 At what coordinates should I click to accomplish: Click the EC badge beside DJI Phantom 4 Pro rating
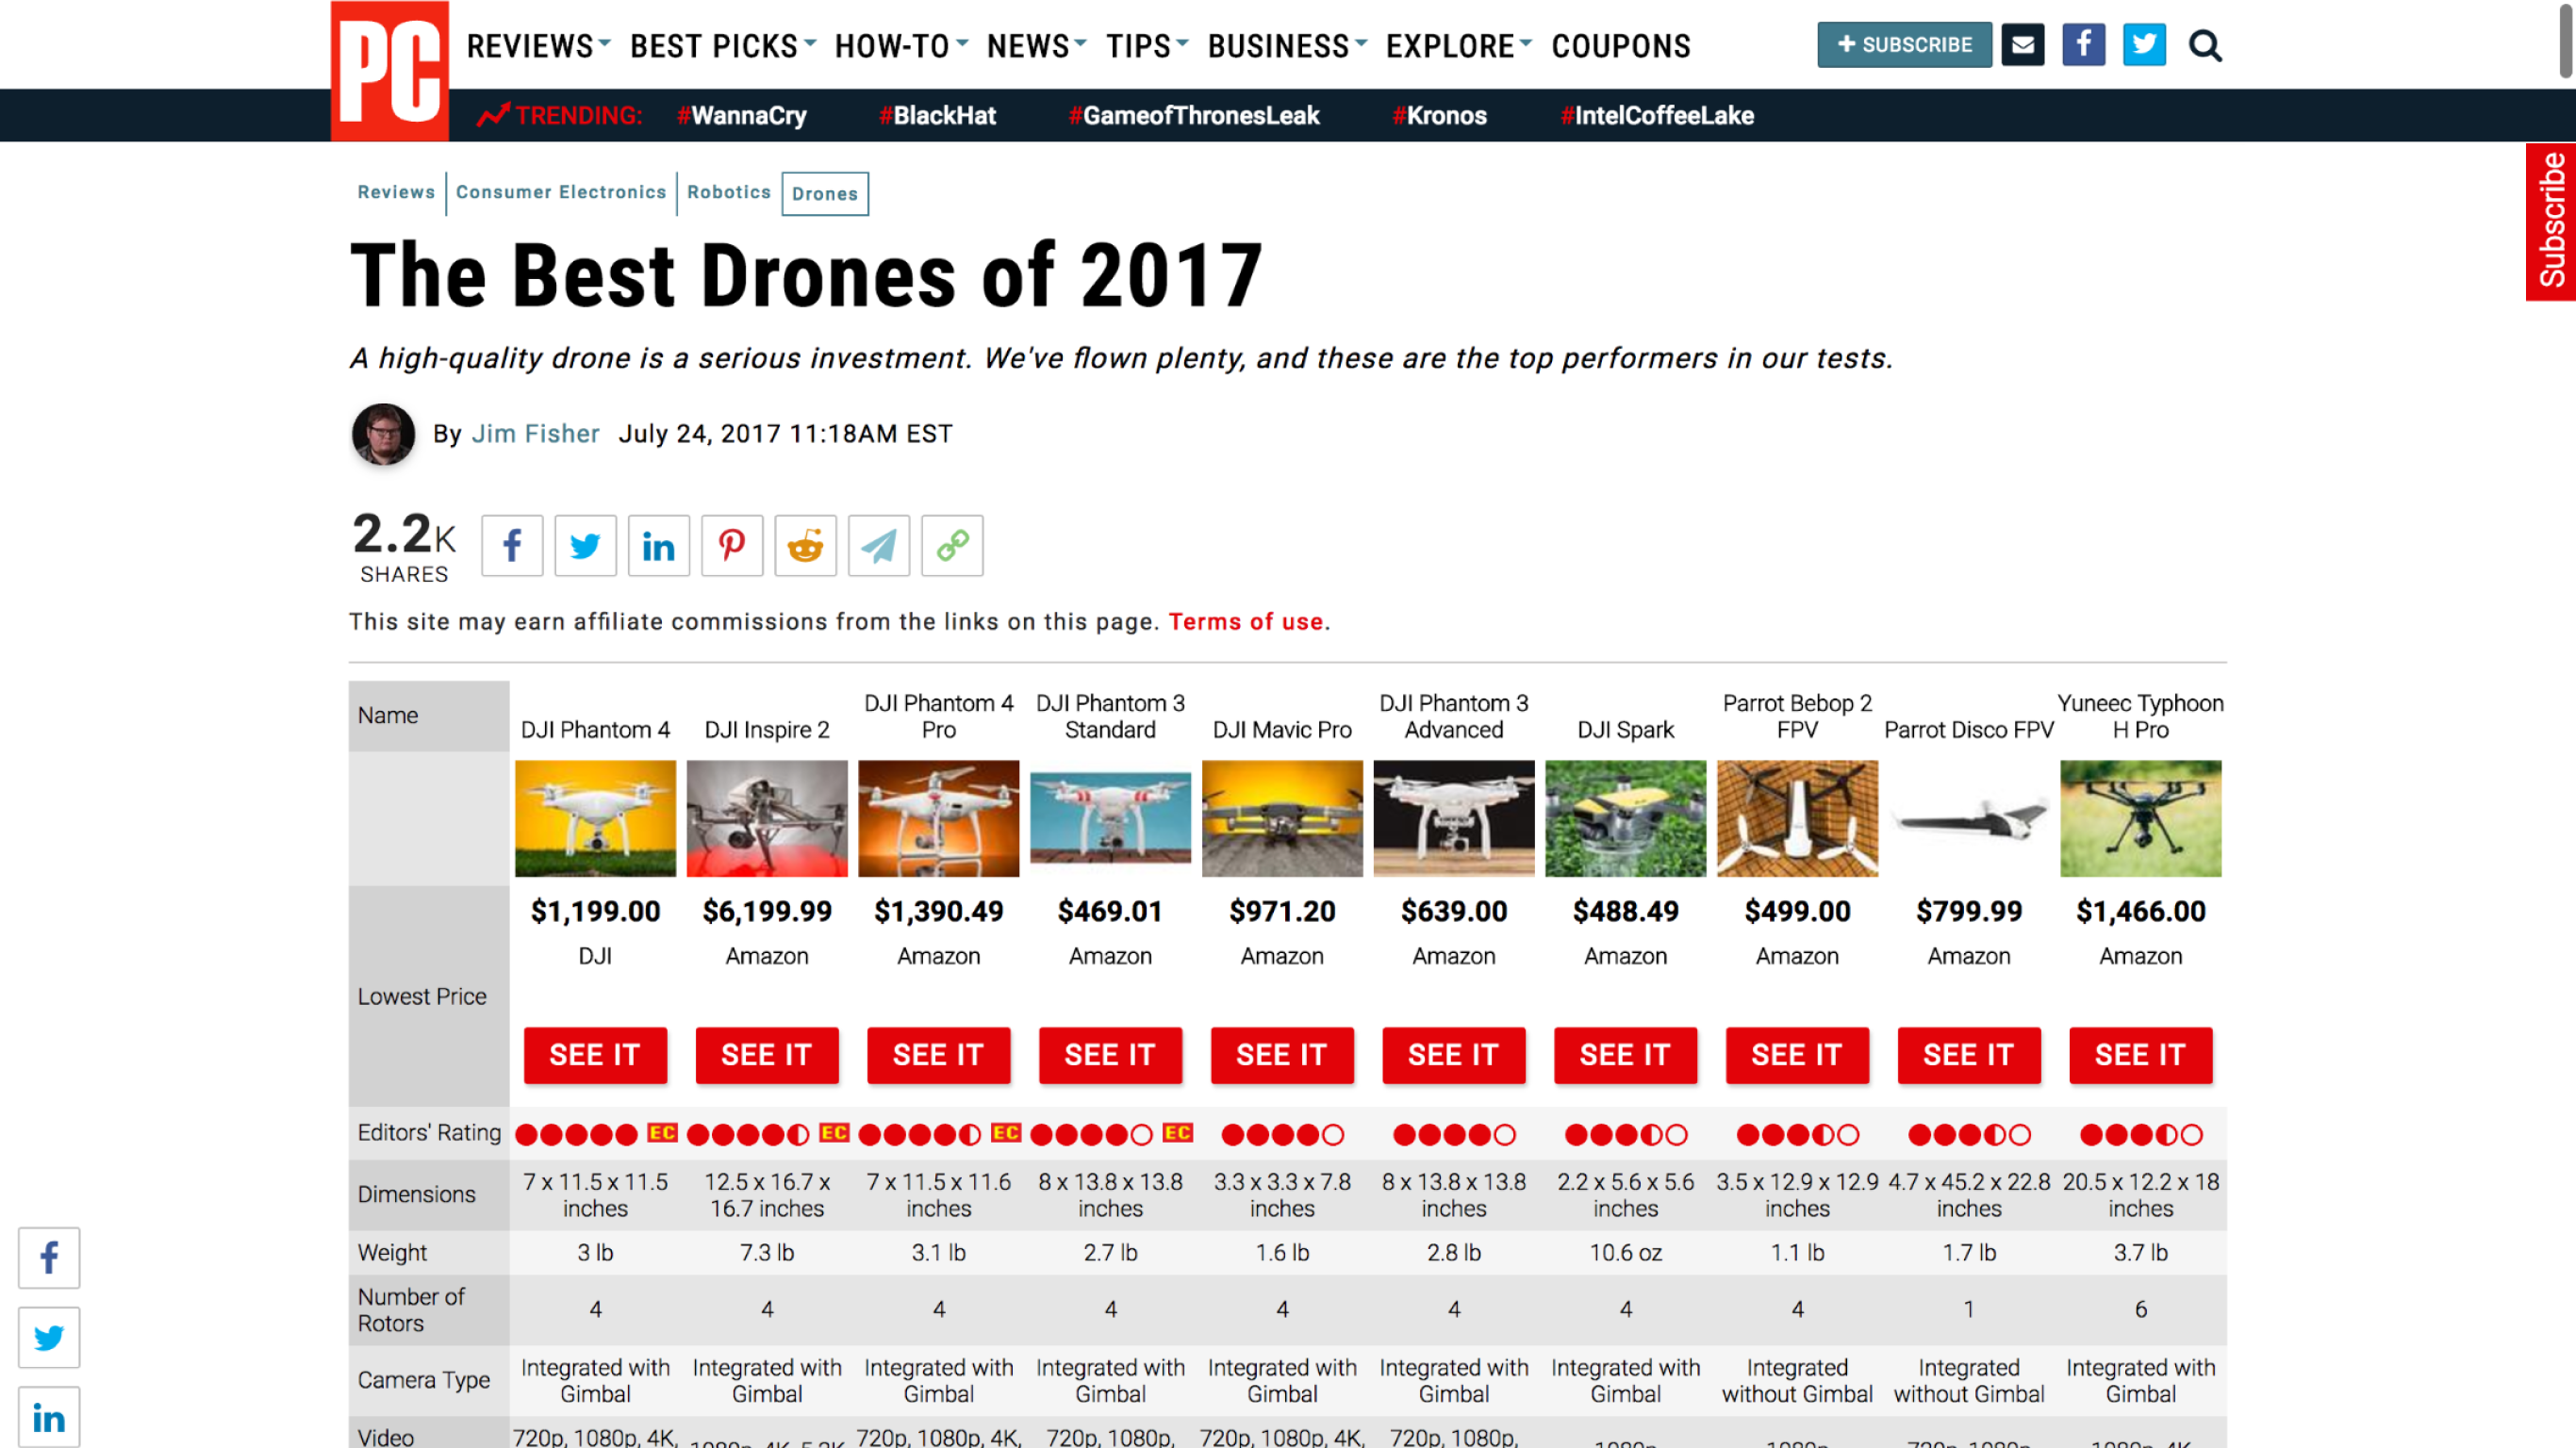1006,1133
